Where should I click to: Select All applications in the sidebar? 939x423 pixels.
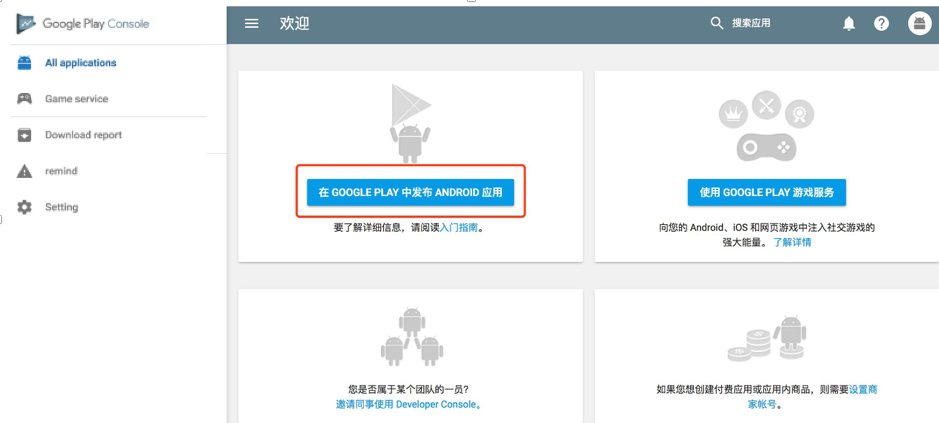coord(81,63)
